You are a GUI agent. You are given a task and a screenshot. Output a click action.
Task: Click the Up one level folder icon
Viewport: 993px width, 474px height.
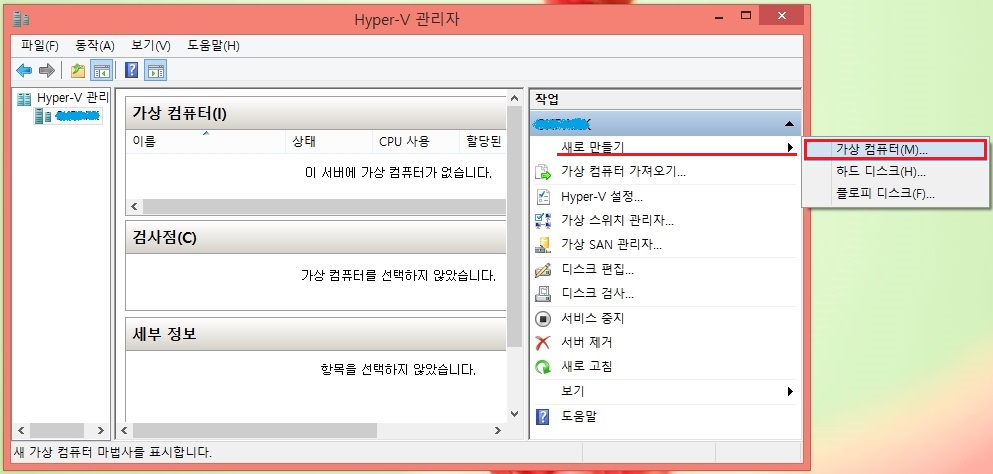78,70
